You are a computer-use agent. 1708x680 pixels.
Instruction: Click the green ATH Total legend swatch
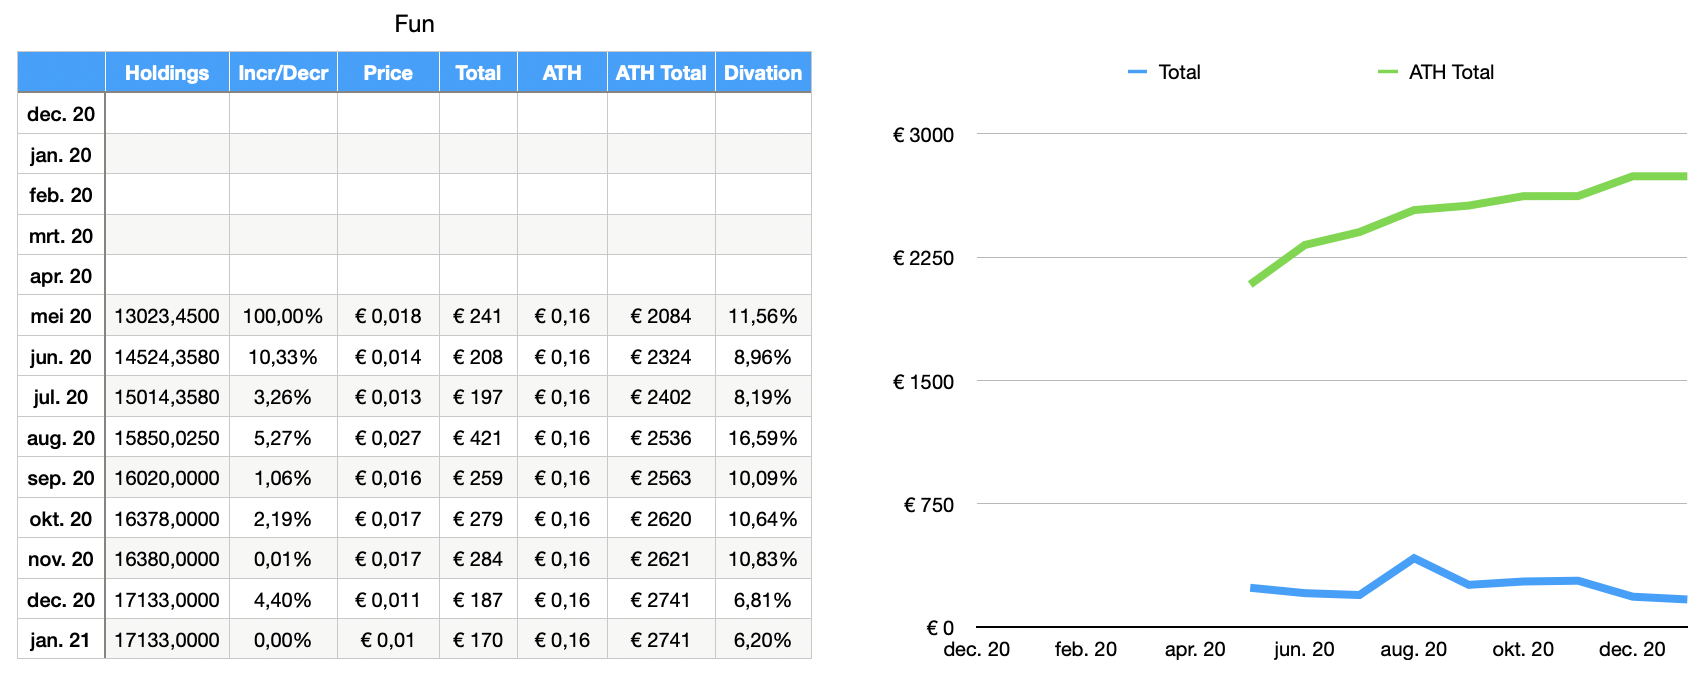[x=1387, y=72]
